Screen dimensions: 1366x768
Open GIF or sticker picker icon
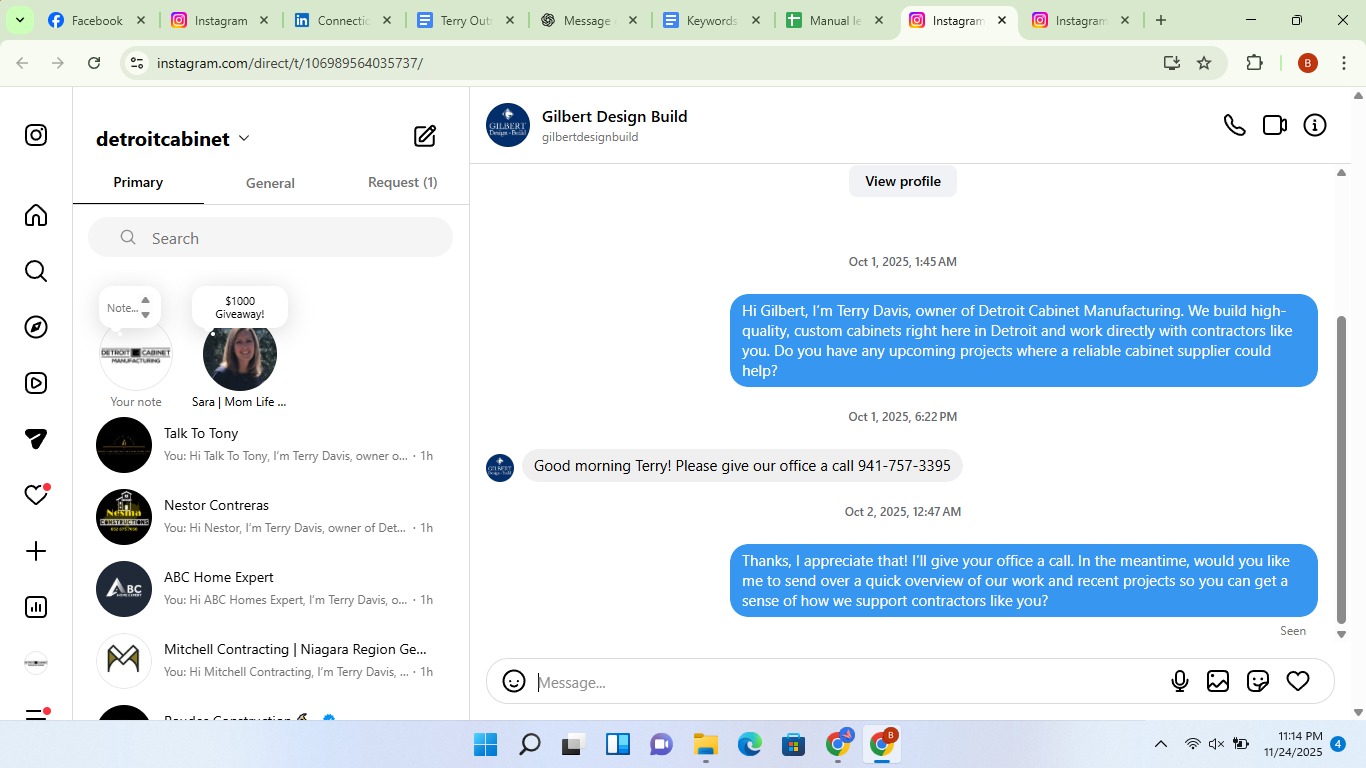point(1258,681)
